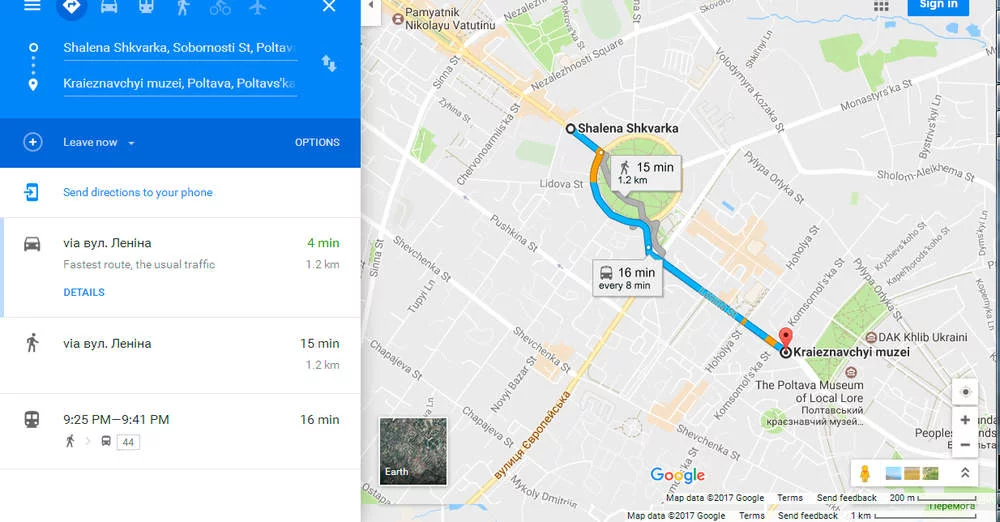Zoom in with the plus button
Image resolution: width=1000 pixels, height=522 pixels.
tap(965, 420)
